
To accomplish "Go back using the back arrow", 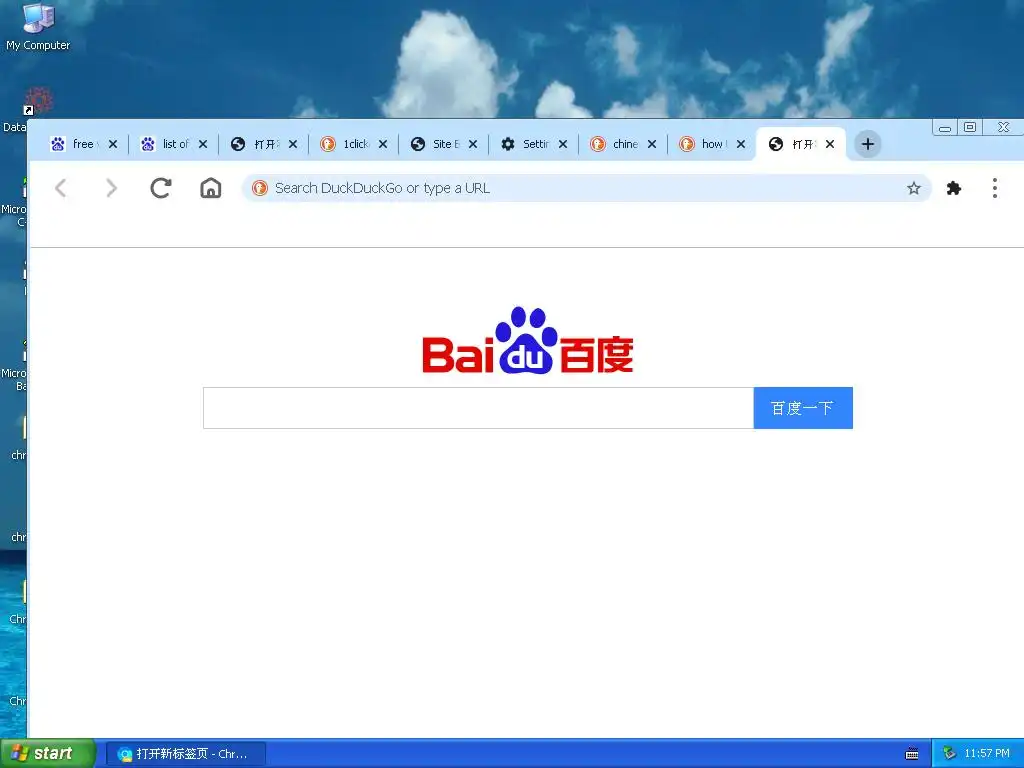I will point(61,188).
